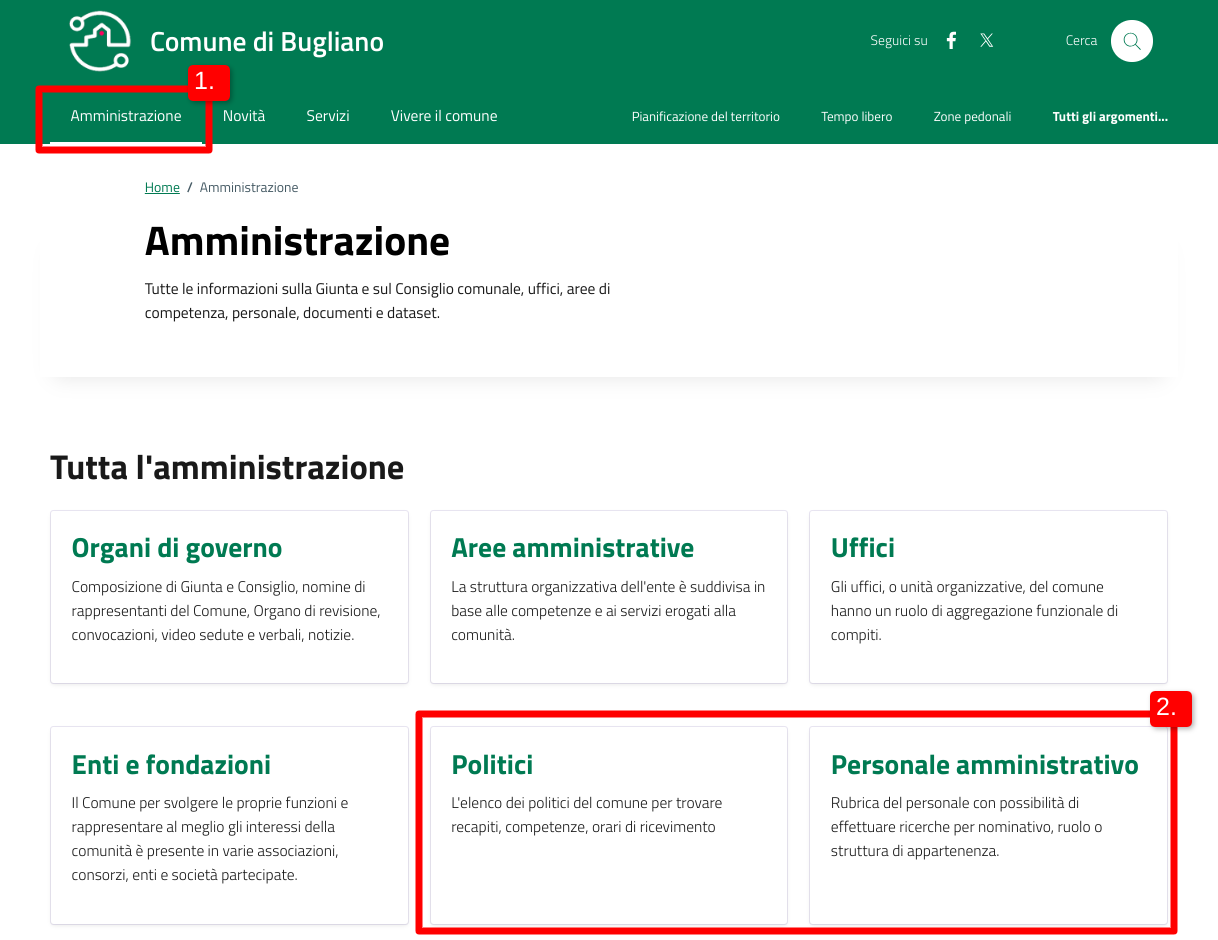Open the X social media icon
This screenshot has height=940, width=1218.
tap(987, 41)
